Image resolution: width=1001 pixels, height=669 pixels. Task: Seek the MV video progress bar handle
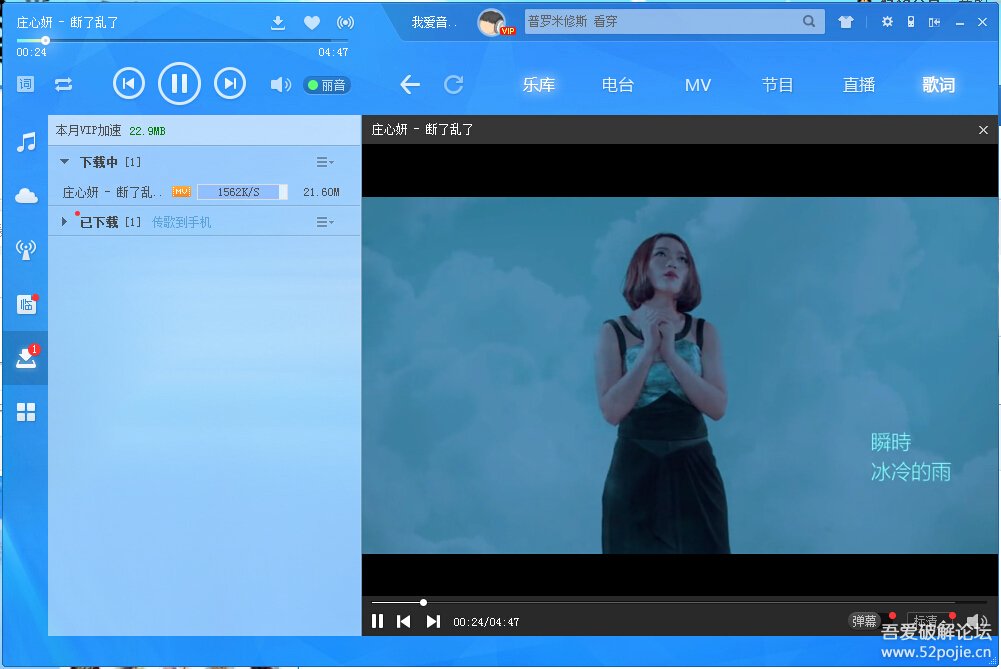(423, 602)
